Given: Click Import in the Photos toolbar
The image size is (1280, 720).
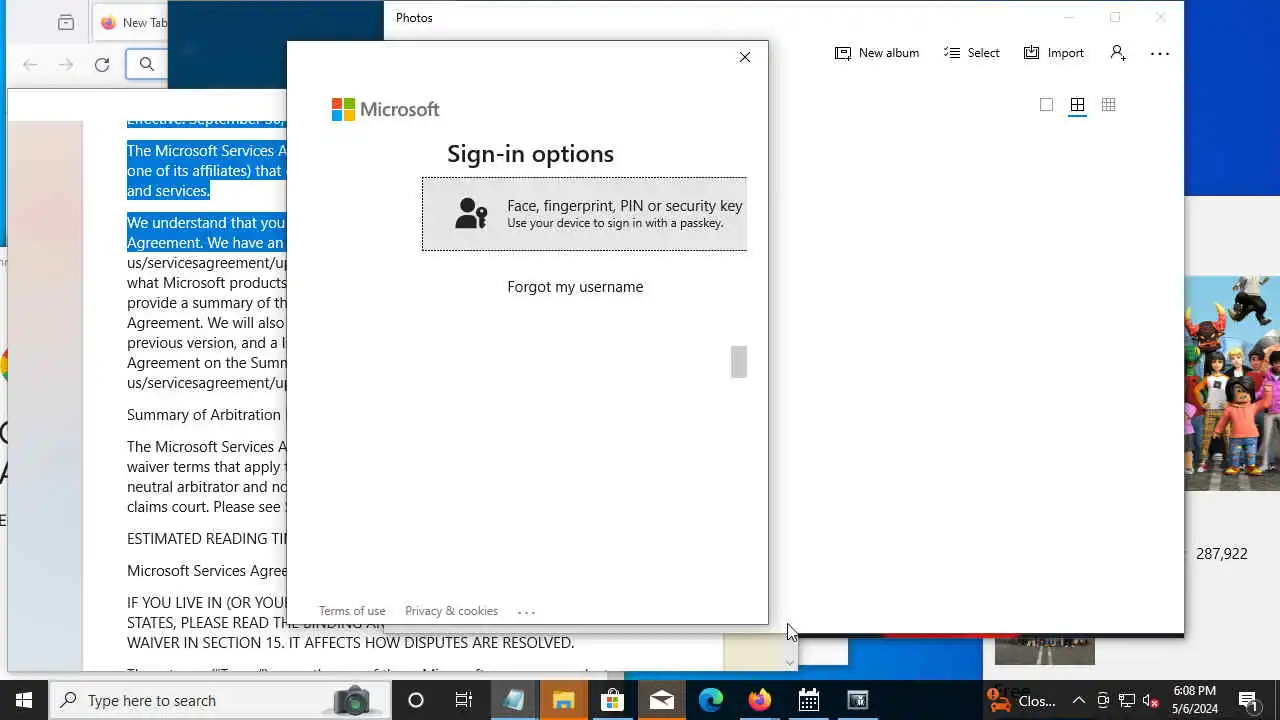Looking at the screenshot, I should tap(1054, 53).
